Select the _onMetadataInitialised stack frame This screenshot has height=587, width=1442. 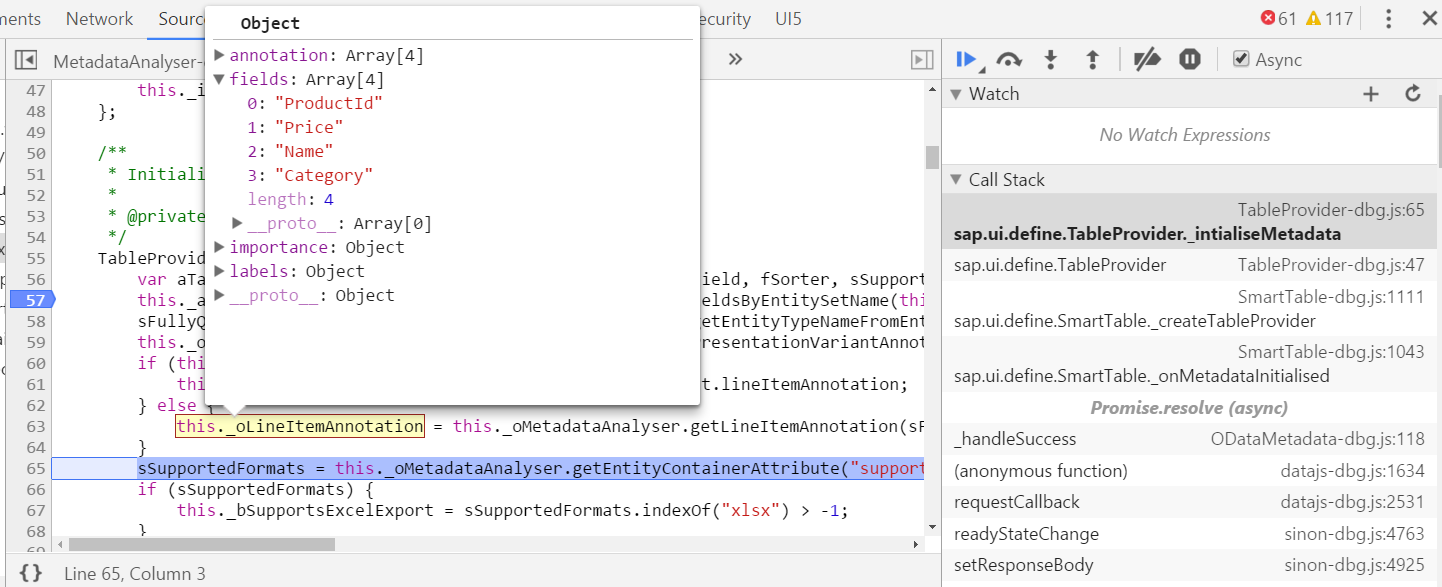[1189, 364]
